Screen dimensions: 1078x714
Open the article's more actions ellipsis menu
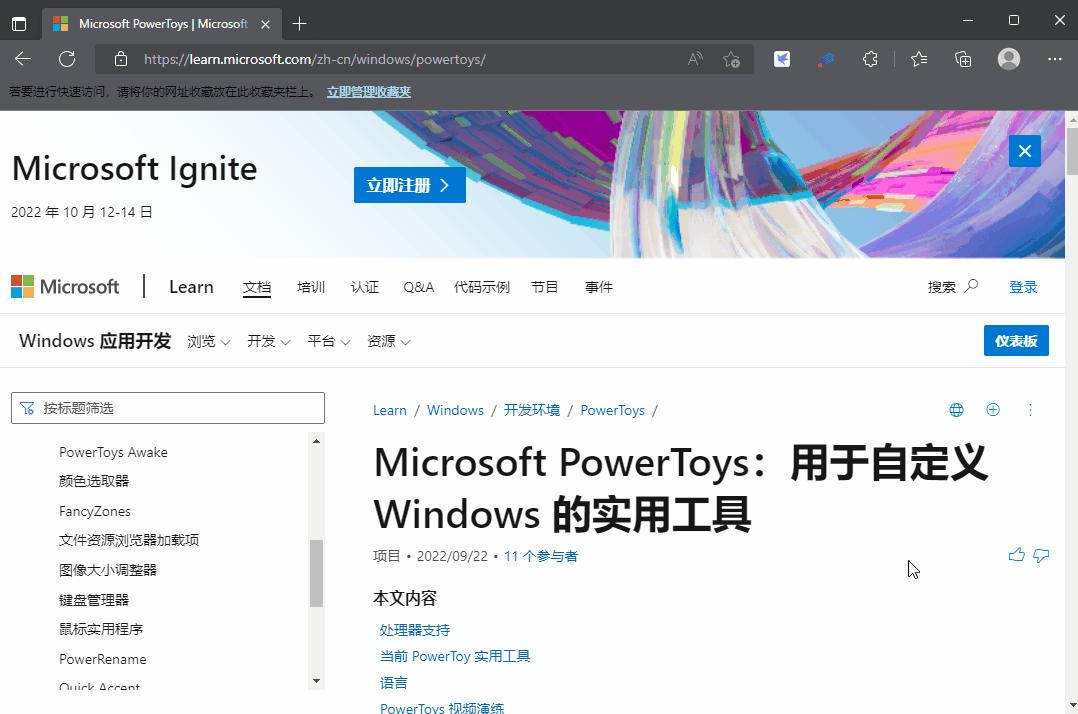pyautogui.click(x=1031, y=410)
